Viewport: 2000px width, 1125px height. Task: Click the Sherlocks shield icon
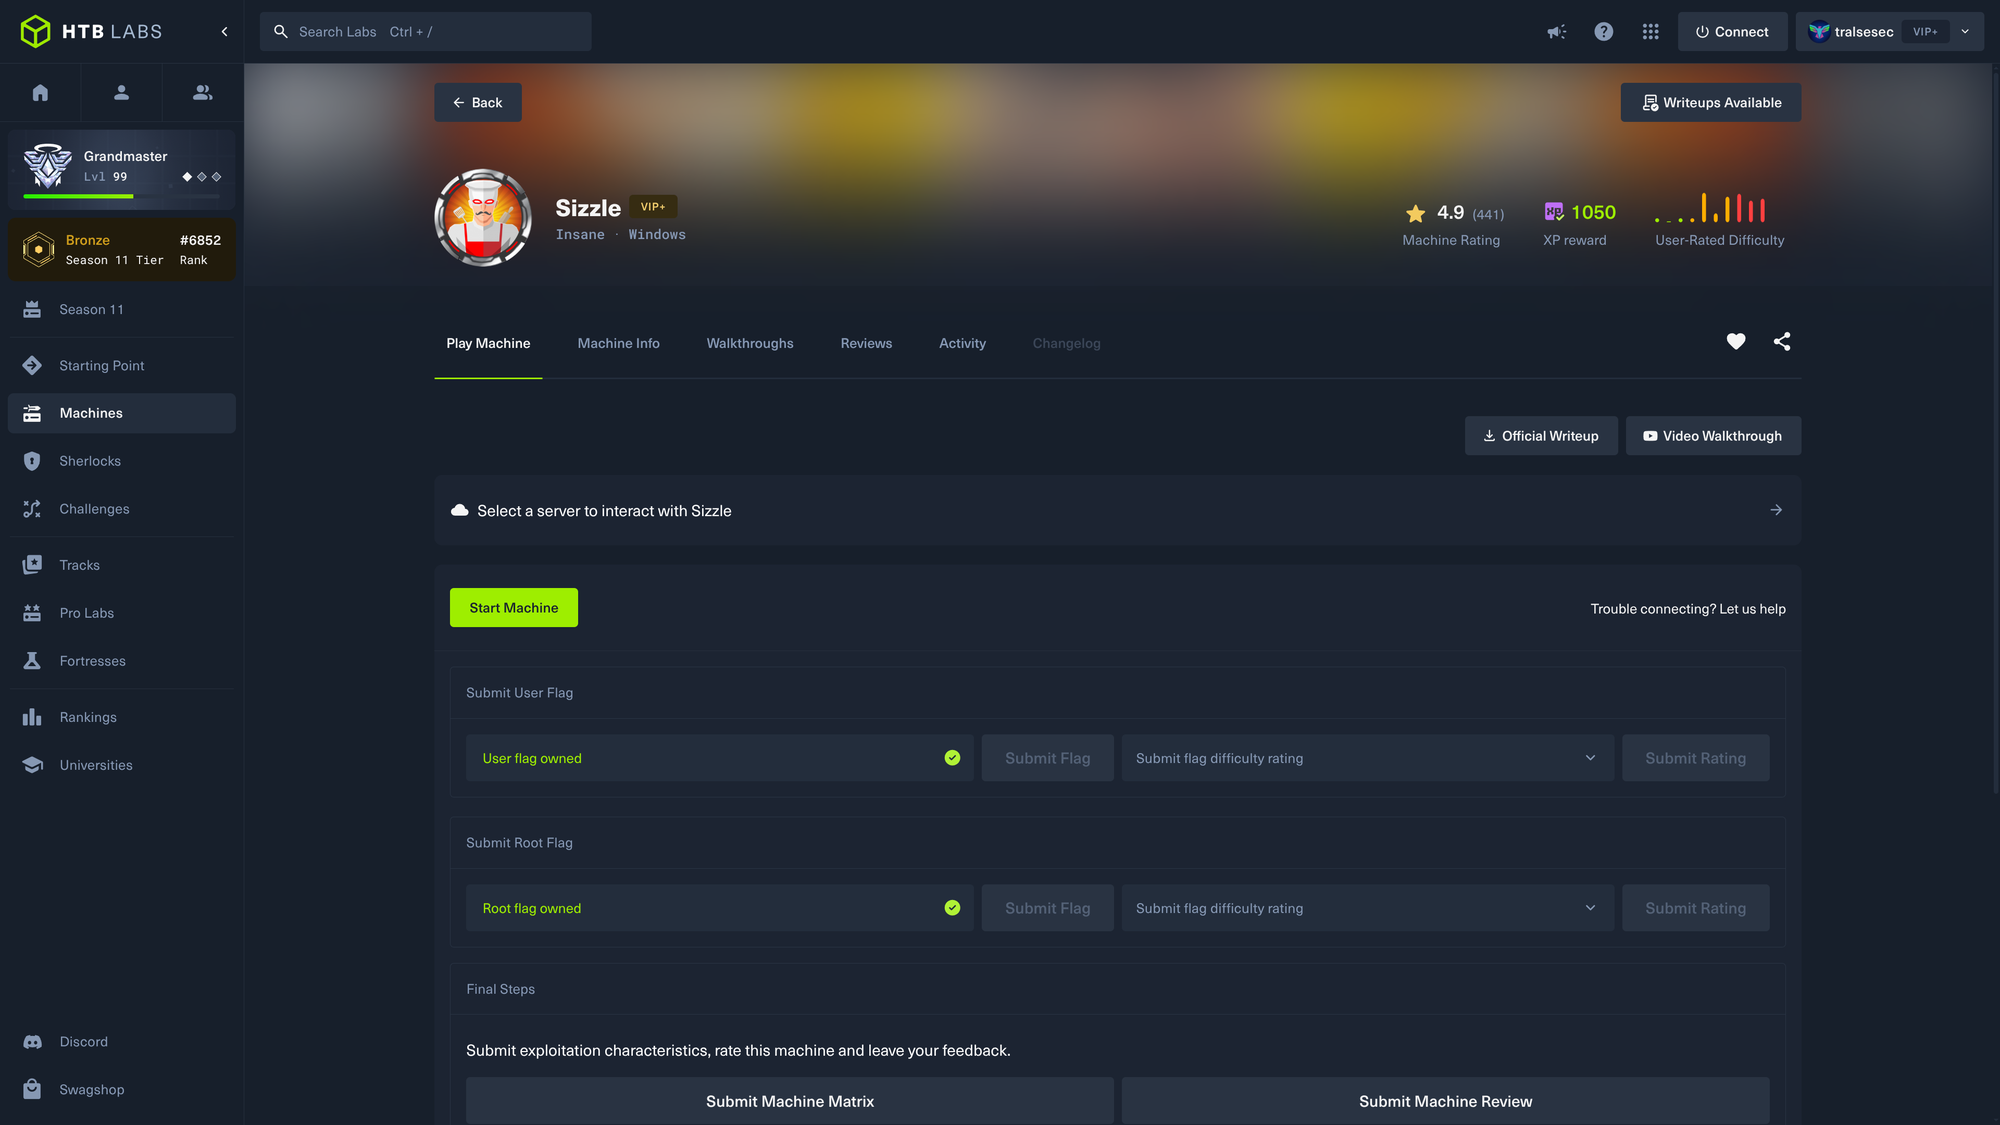[x=32, y=461]
